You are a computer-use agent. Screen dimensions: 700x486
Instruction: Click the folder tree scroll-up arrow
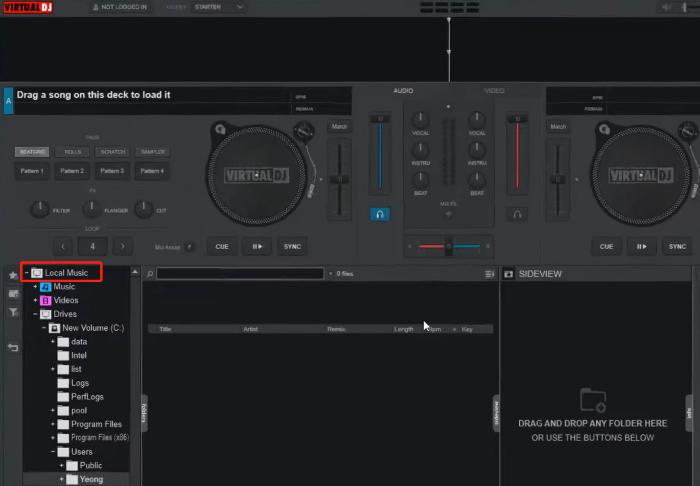pyautogui.click(x=135, y=272)
